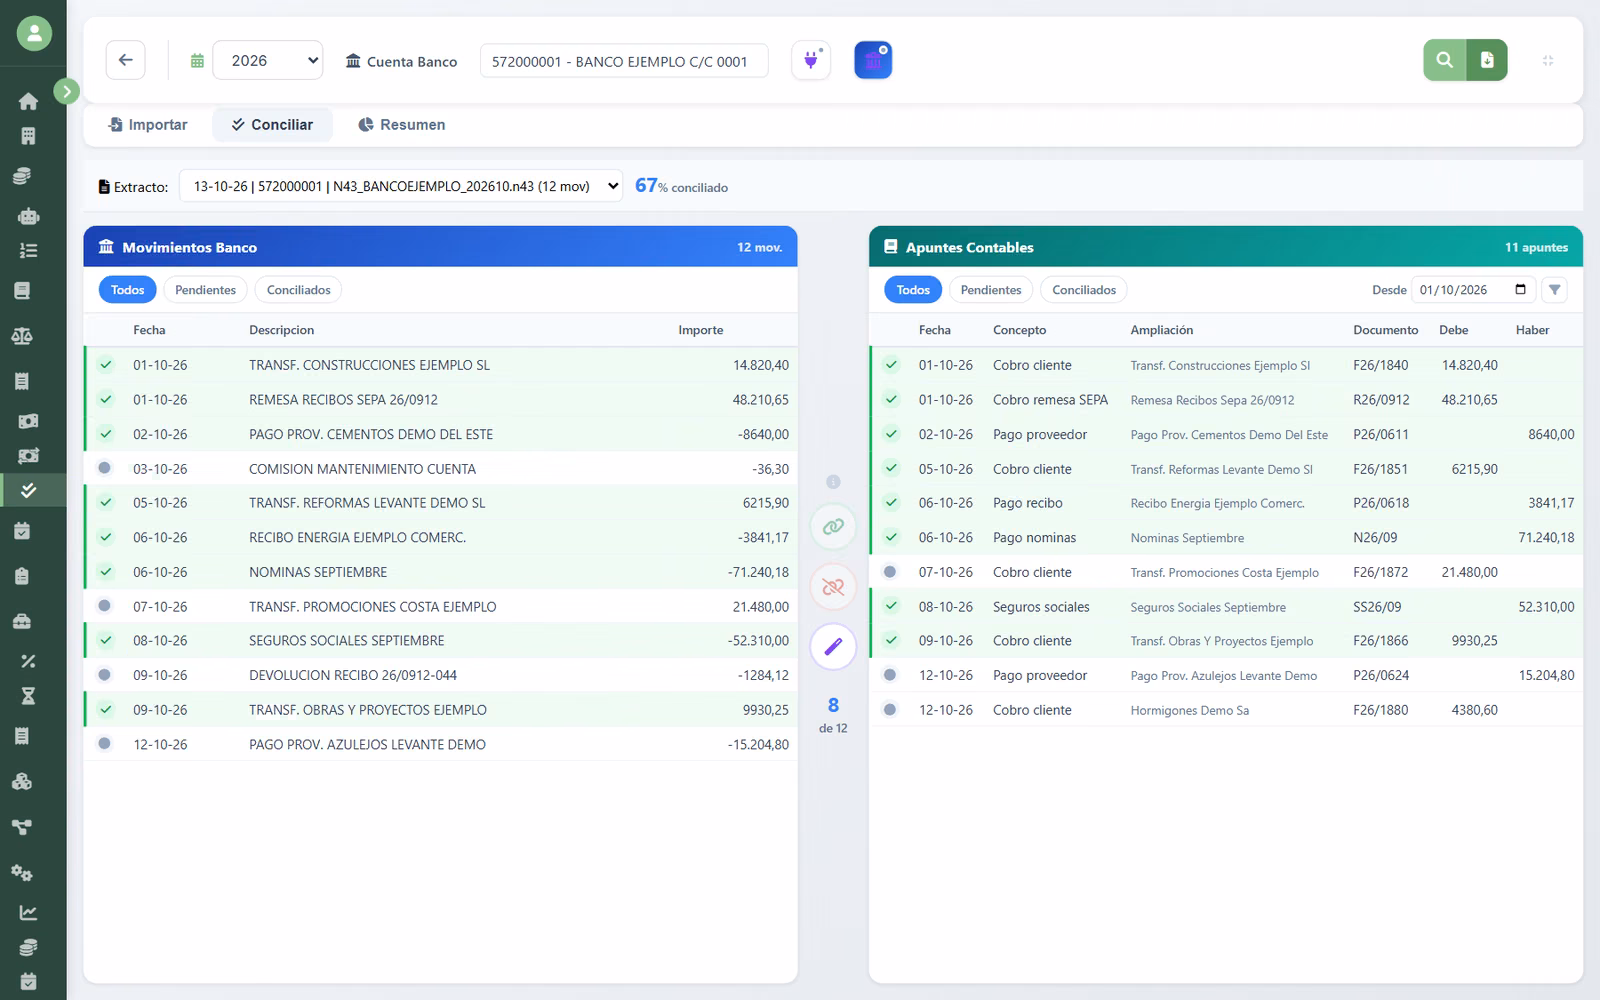The height and width of the screenshot is (1000, 1600).
Task: Click the percent icon in the sidebar
Action: coord(28,661)
